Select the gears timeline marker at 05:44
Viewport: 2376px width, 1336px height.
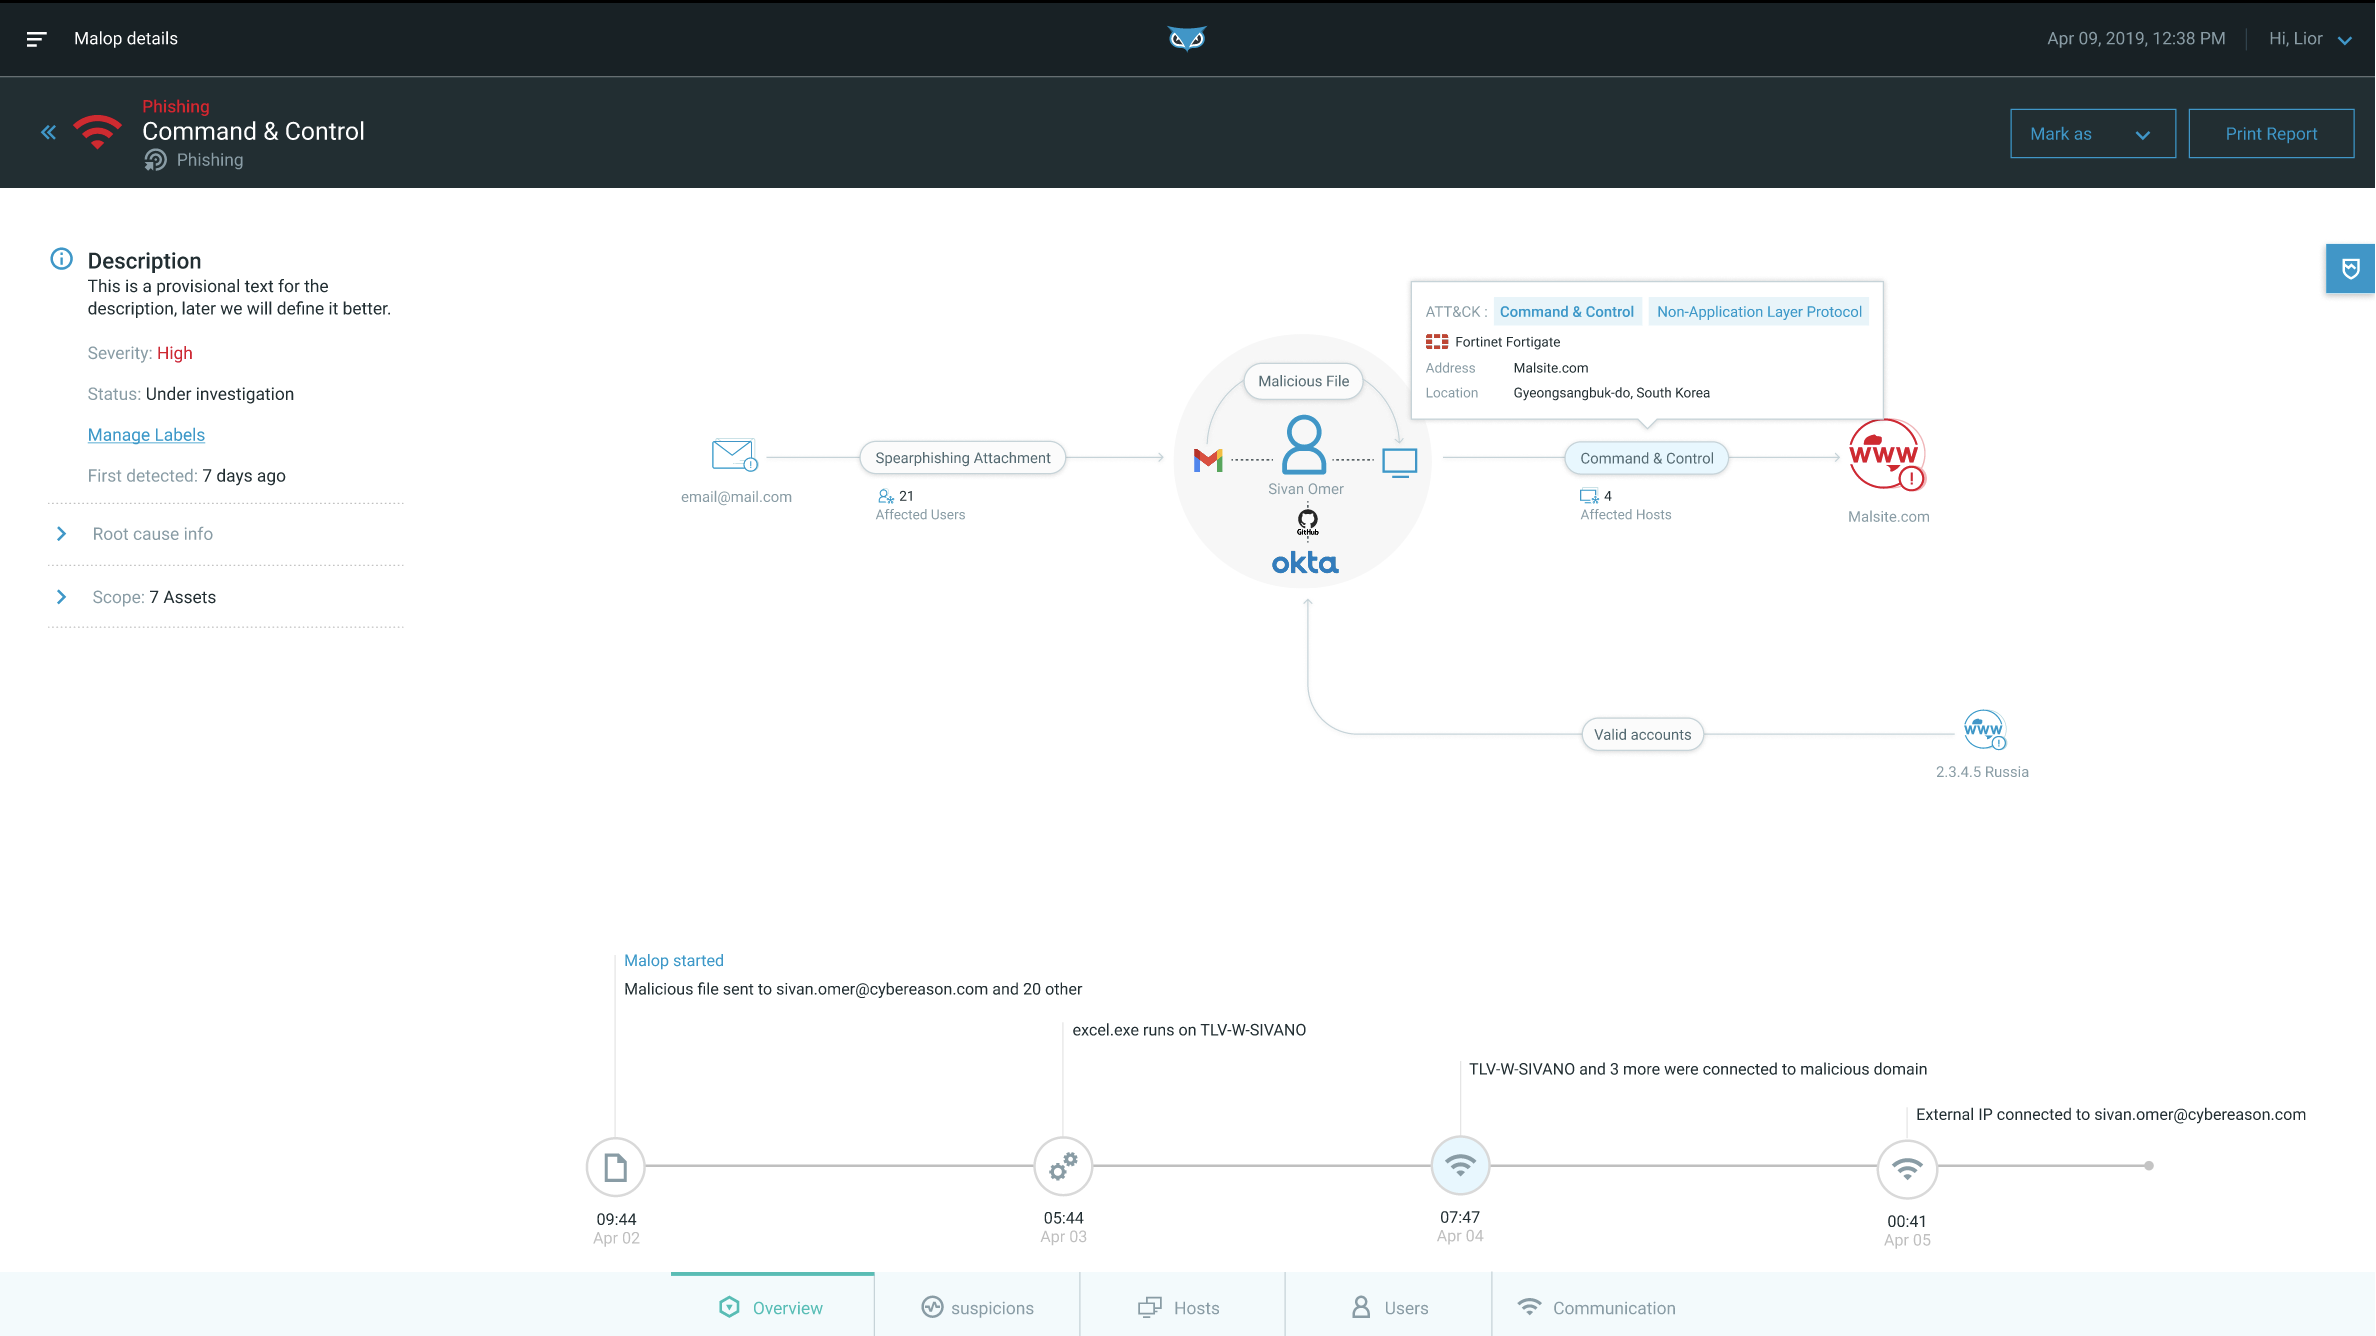(1063, 1166)
